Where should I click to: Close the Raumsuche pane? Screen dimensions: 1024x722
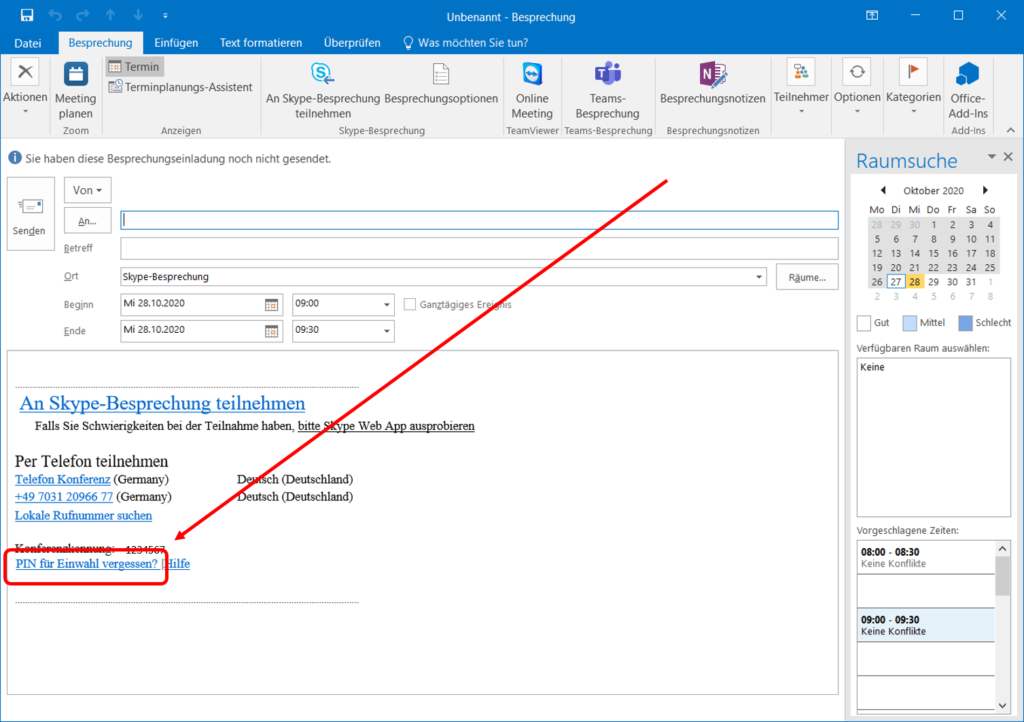[1008, 157]
